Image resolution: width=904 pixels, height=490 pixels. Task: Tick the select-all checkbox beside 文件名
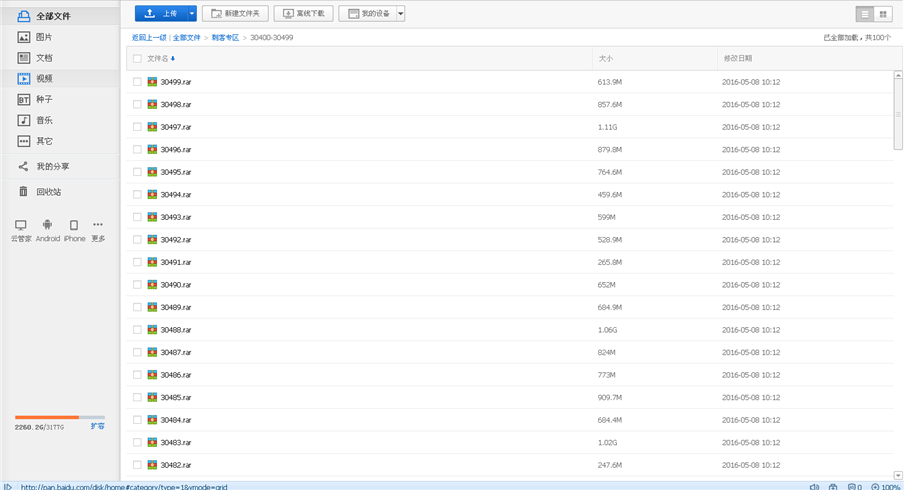click(x=137, y=59)
